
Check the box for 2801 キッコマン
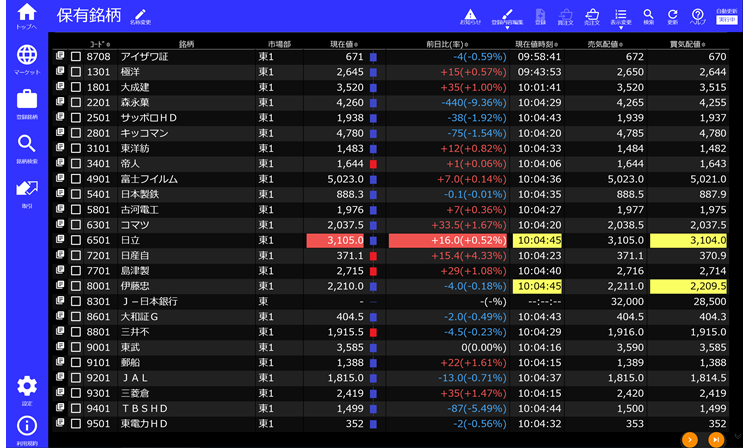click(76, 133)
